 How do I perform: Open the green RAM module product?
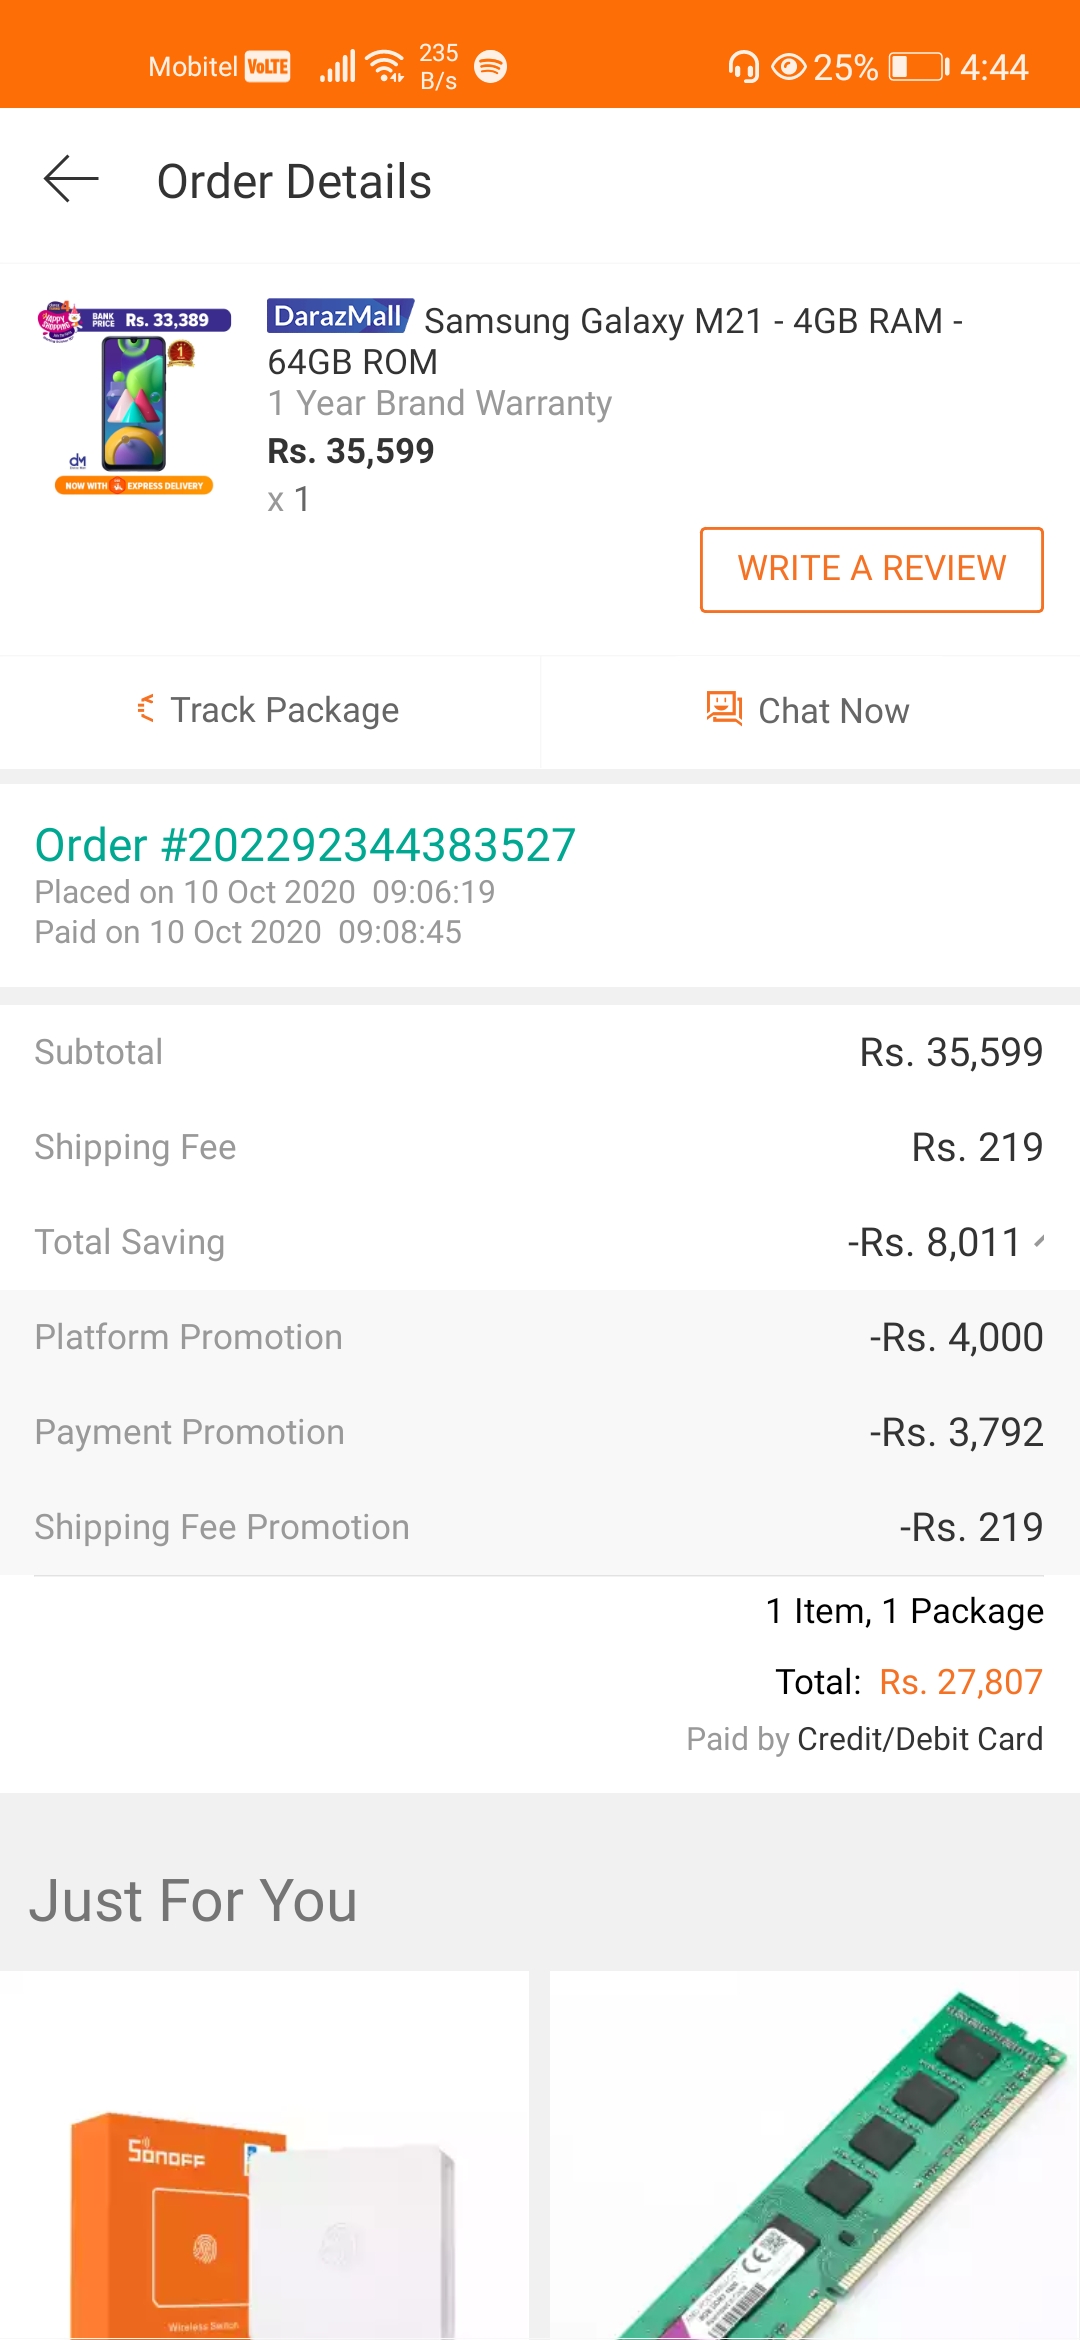pyautogui.click(x=815, y=2155)
